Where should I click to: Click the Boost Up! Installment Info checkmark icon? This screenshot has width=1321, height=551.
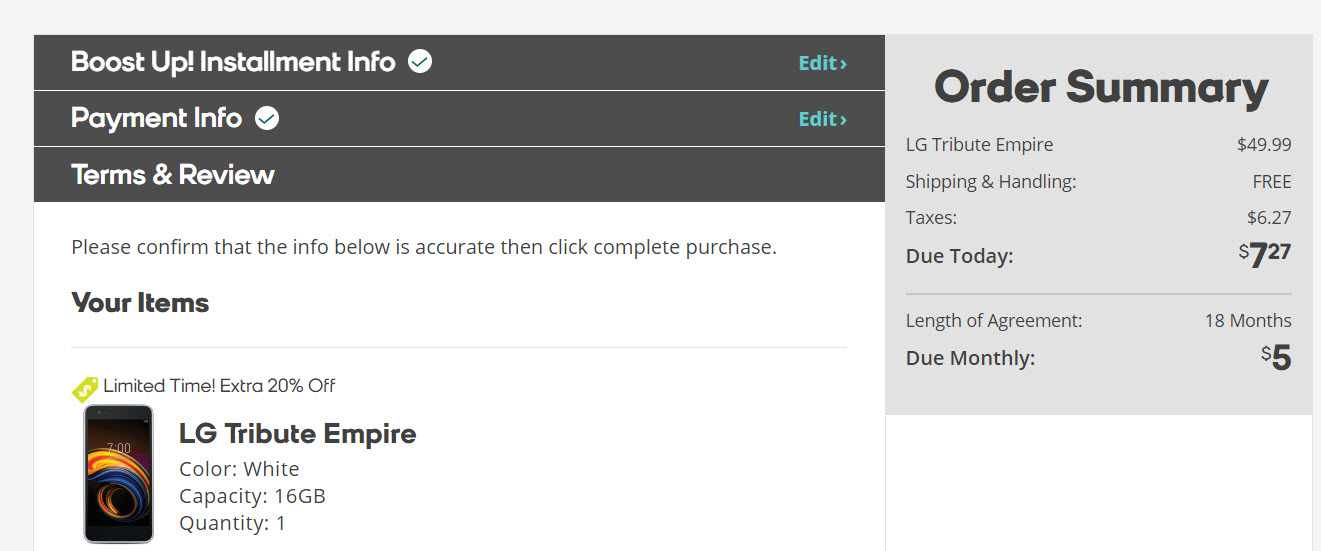tap(420, 62)
